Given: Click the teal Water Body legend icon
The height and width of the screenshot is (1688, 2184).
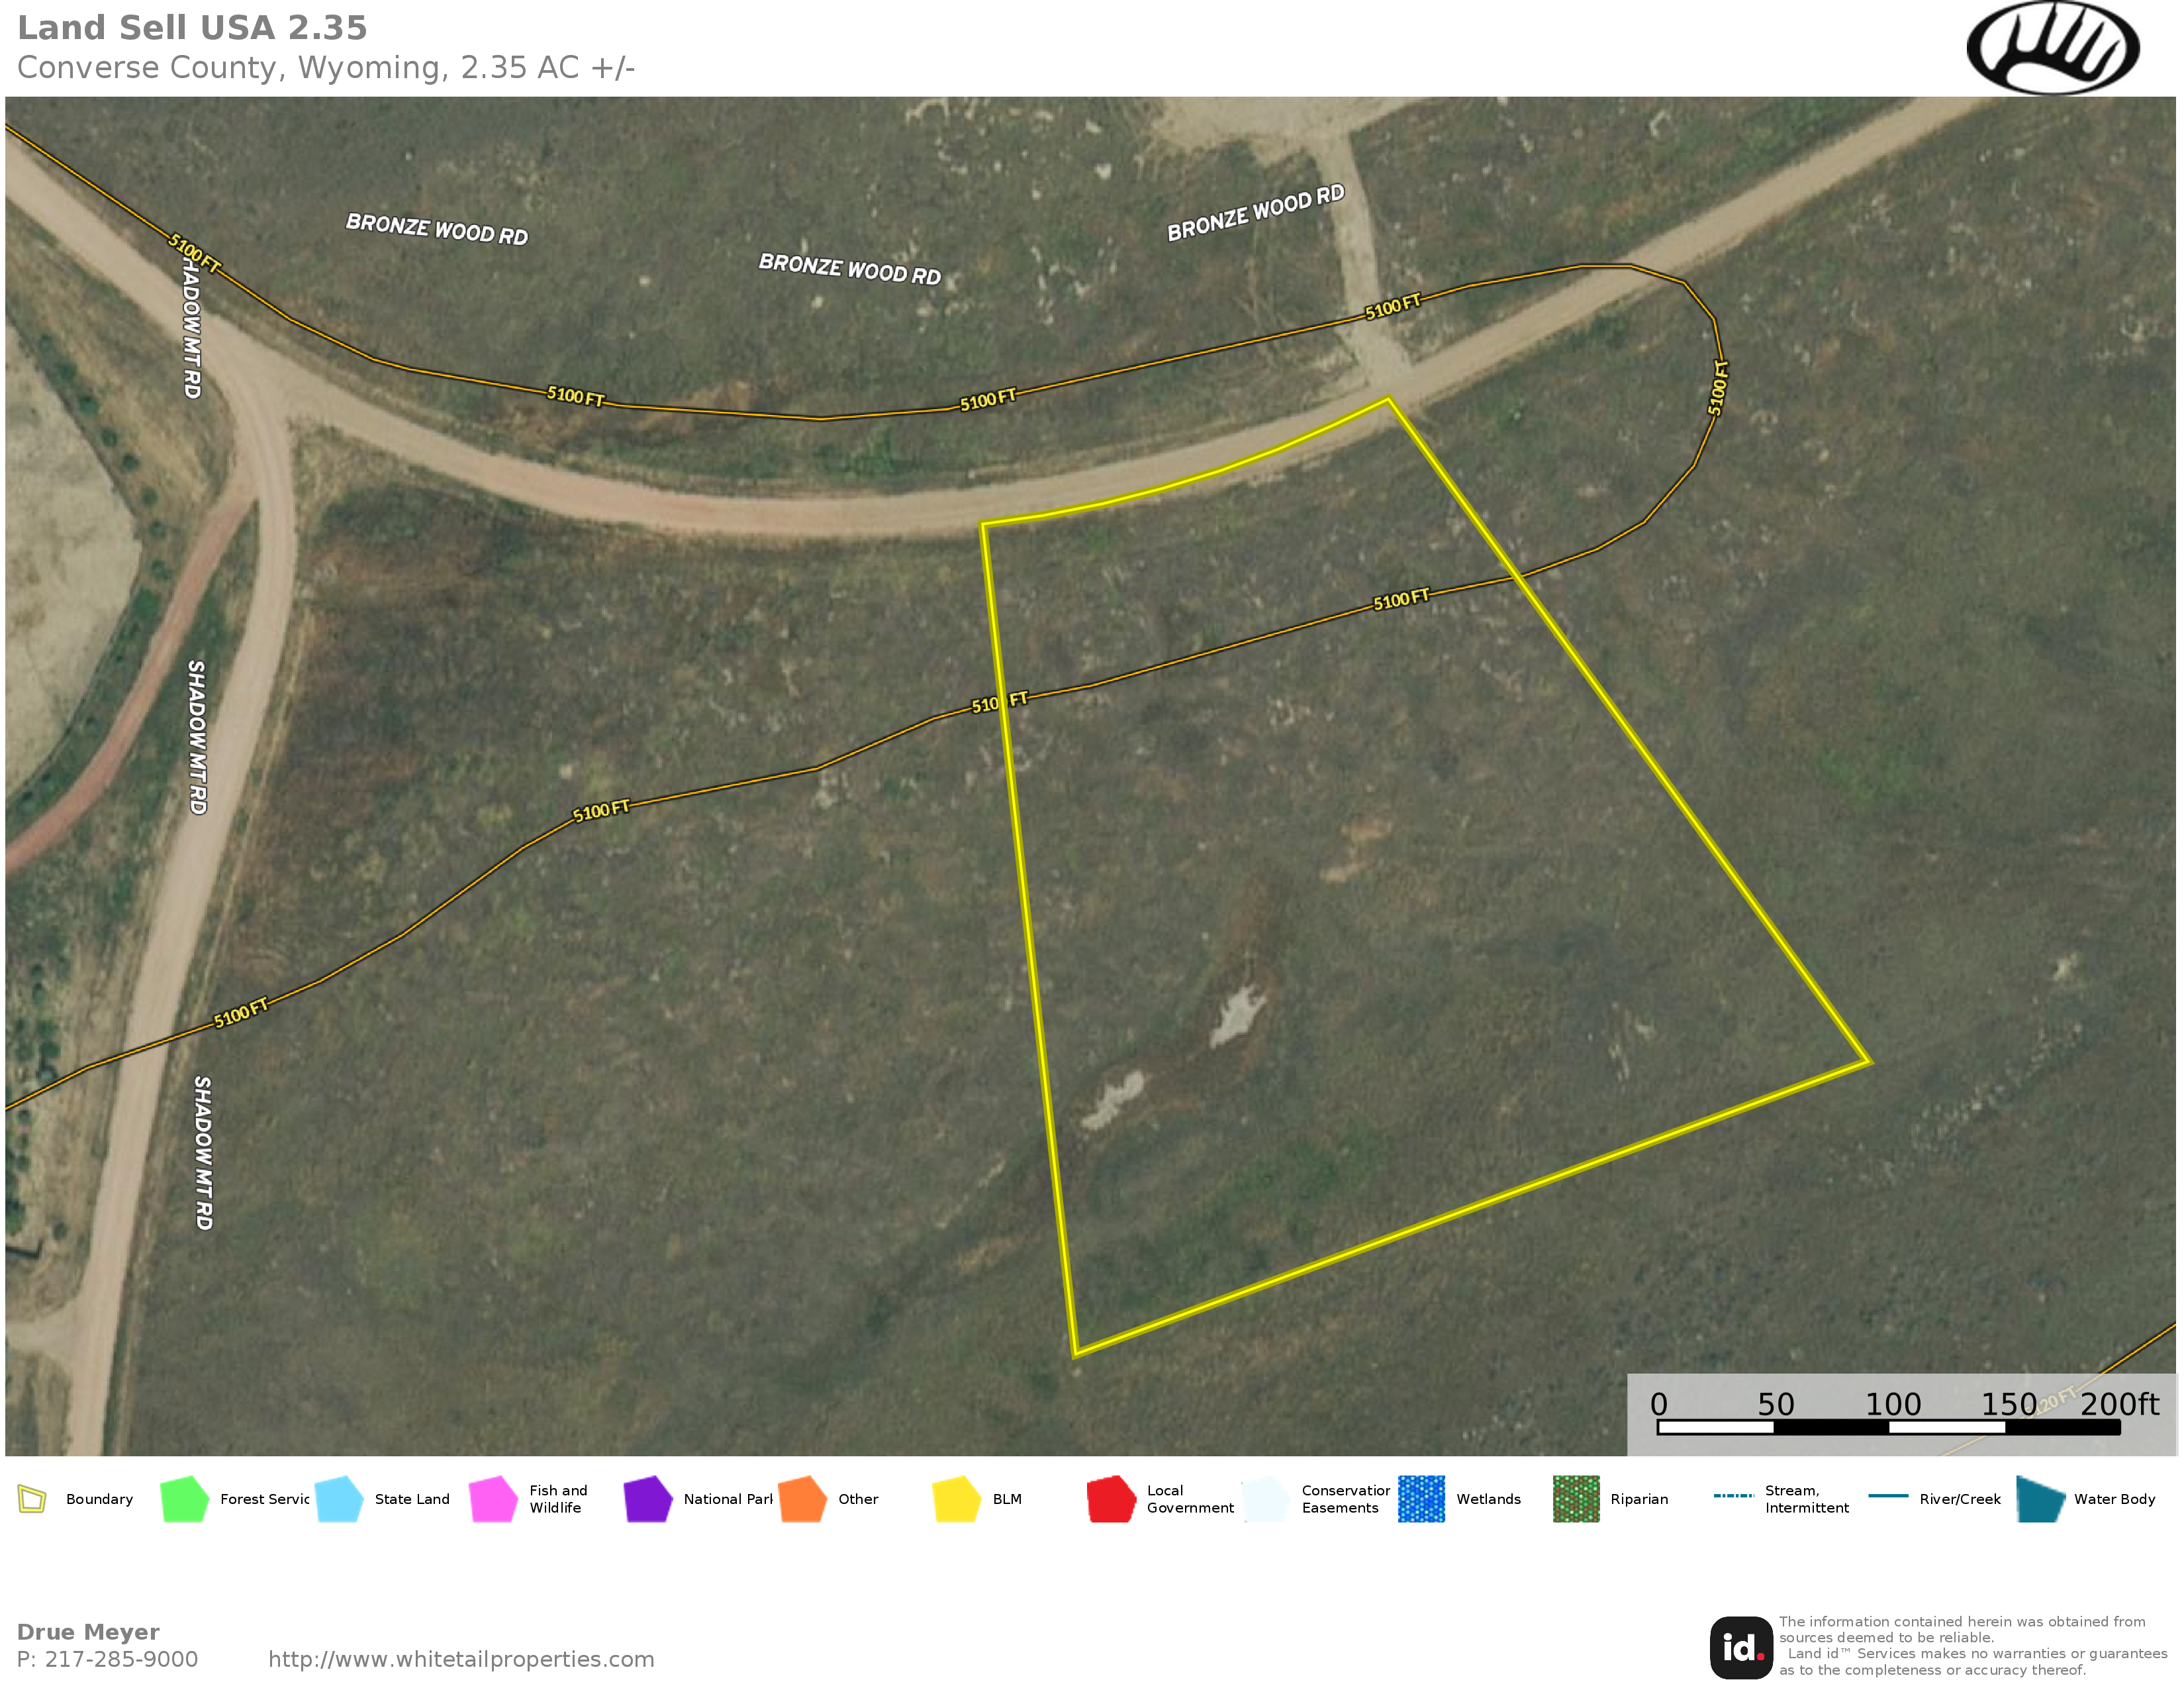Looking at the screenshot, I should point(2040,1499).
